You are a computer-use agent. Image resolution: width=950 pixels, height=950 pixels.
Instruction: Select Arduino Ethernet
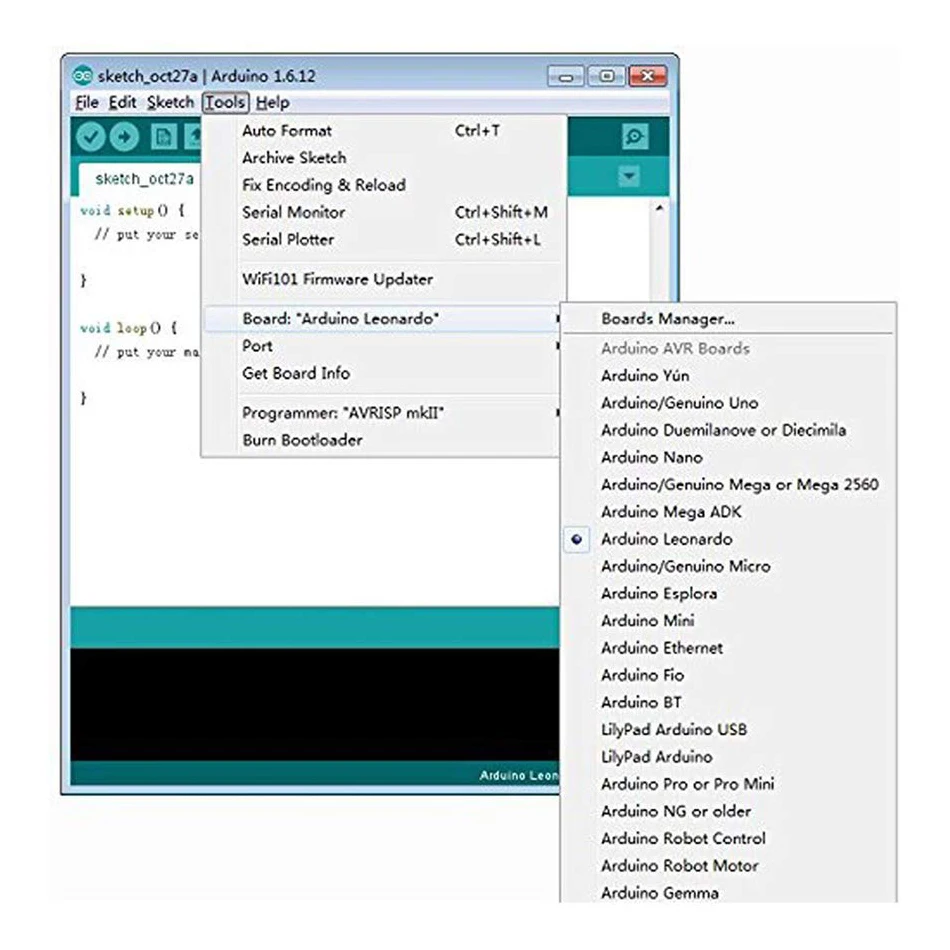point(728,648)
